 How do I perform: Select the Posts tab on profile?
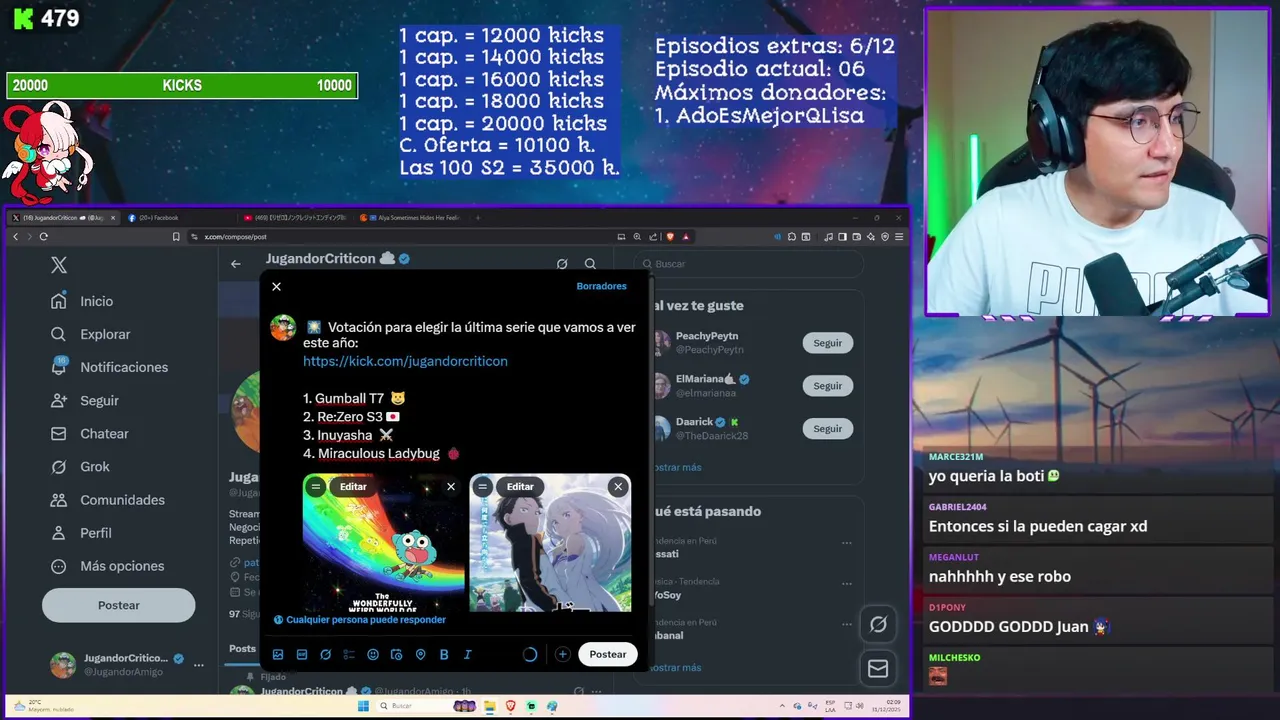pyautogui.click(x=242, y=649)
